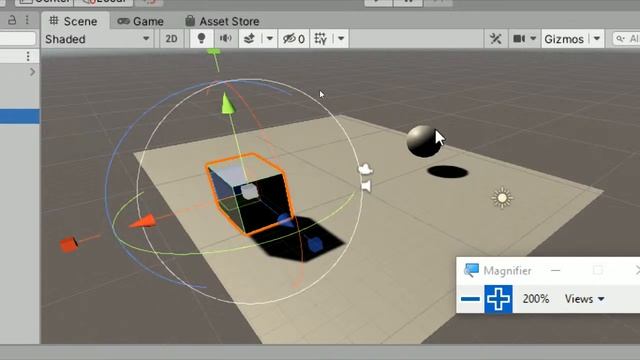Screen dimensions: 640x360
Task: Toggle hidden objects visibility counter
Action: pos(294,39)
